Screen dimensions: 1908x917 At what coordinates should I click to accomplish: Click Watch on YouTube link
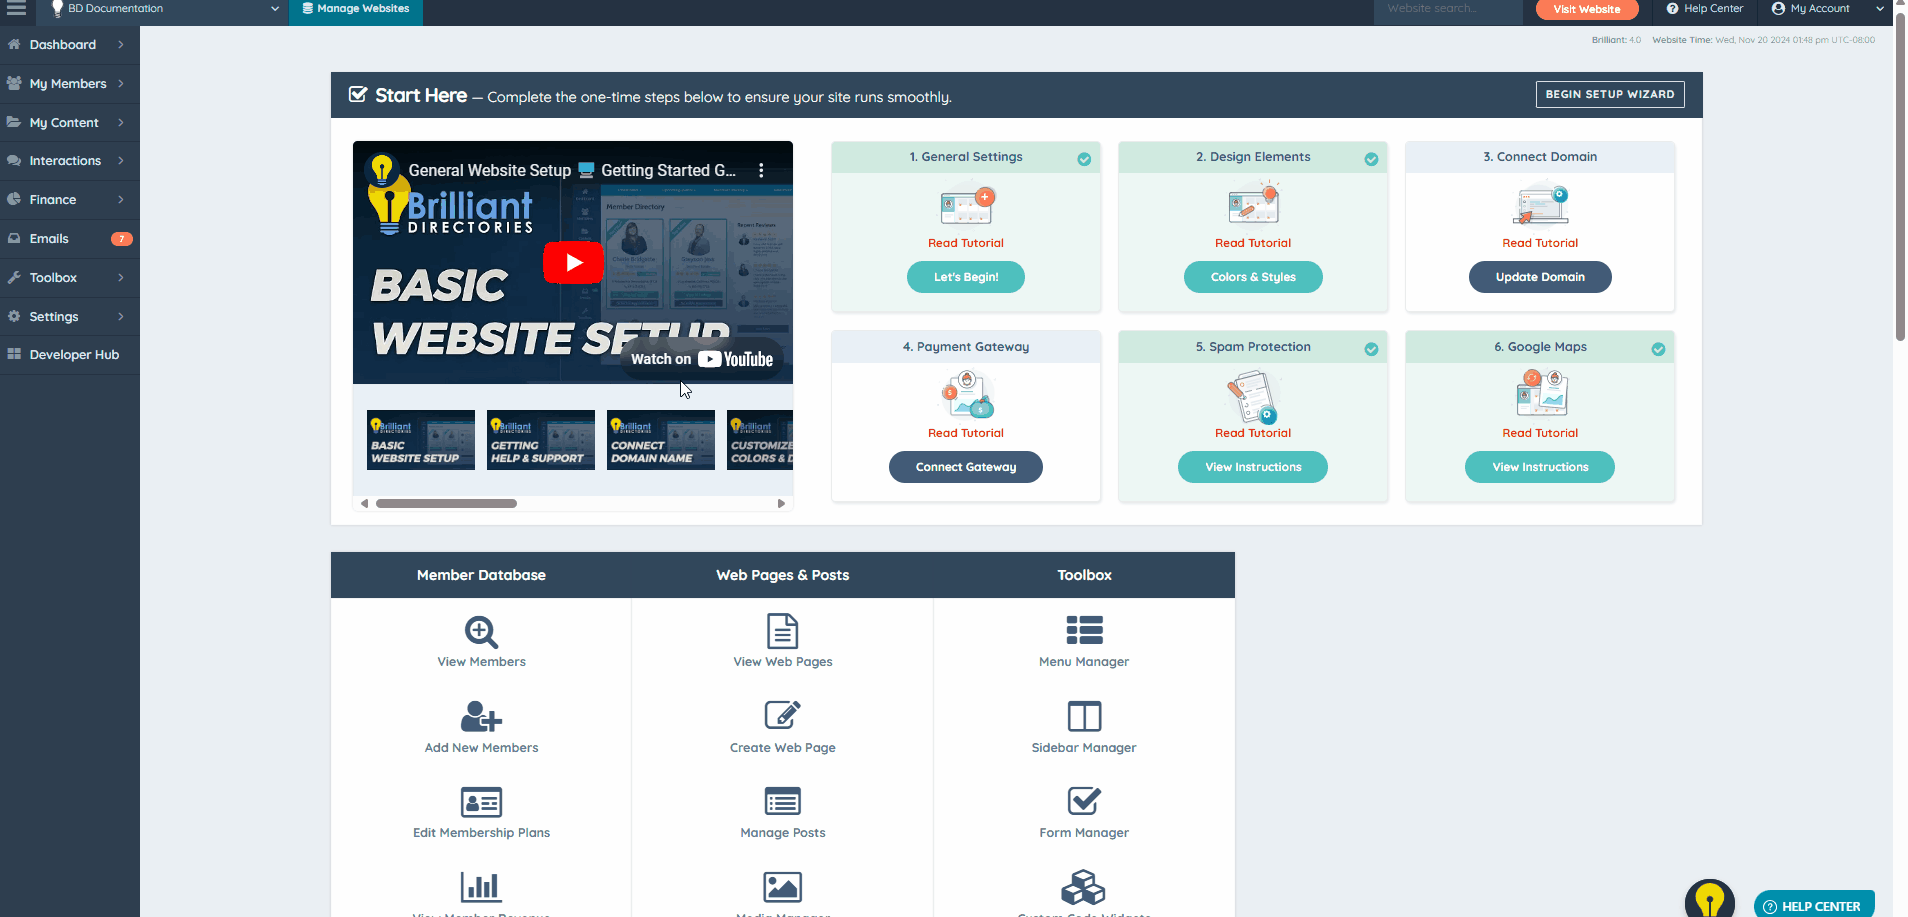tap(702, 359)
